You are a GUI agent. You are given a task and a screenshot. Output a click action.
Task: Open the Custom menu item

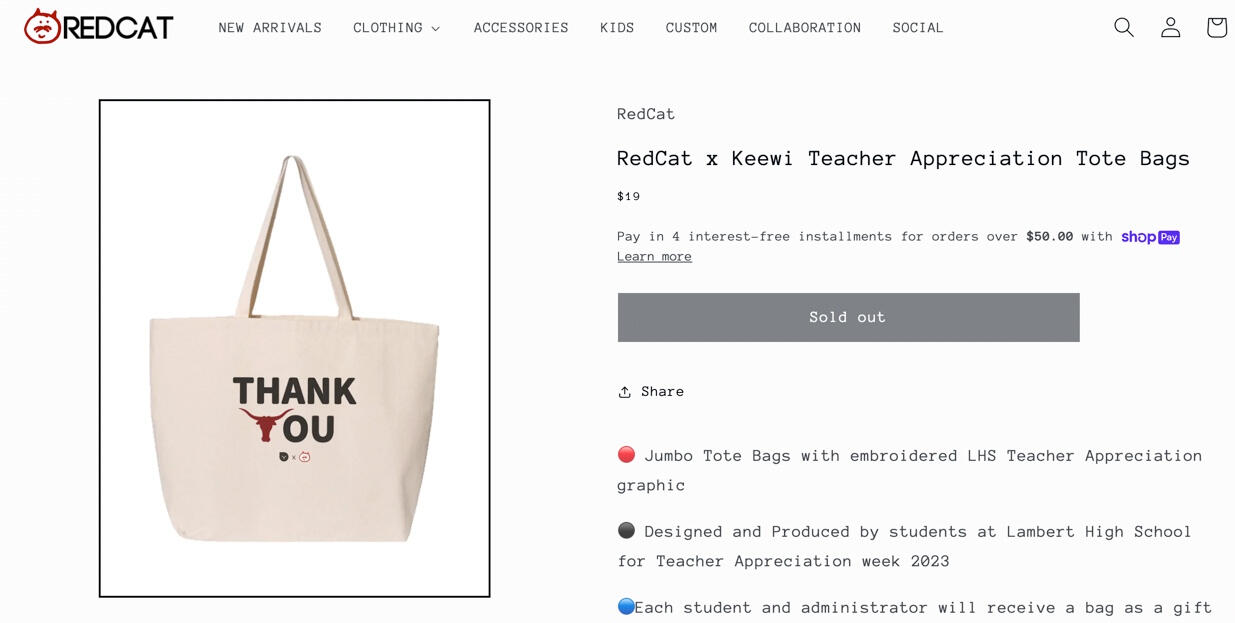point(692,28)
